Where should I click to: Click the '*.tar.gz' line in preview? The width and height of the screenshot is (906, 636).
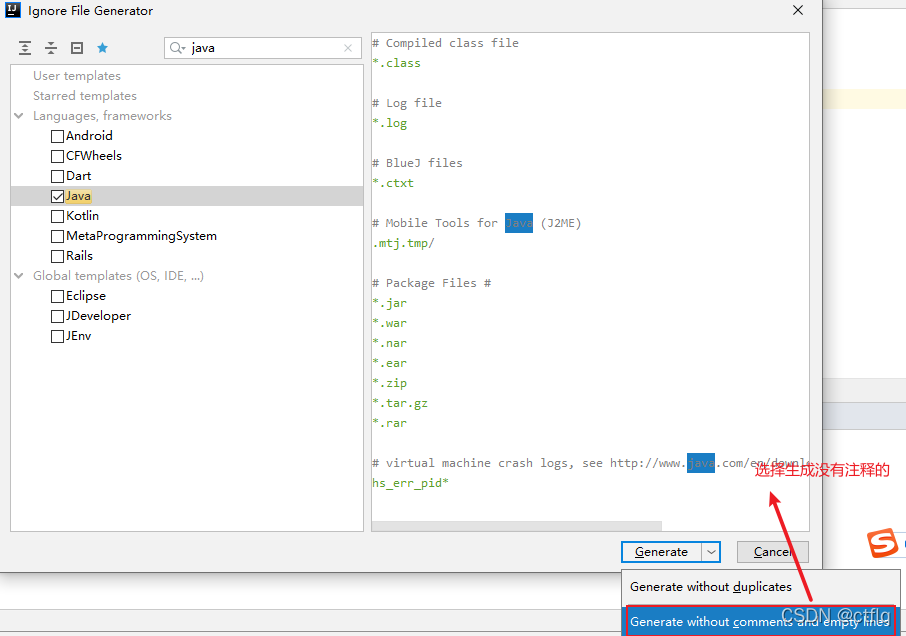400,403
